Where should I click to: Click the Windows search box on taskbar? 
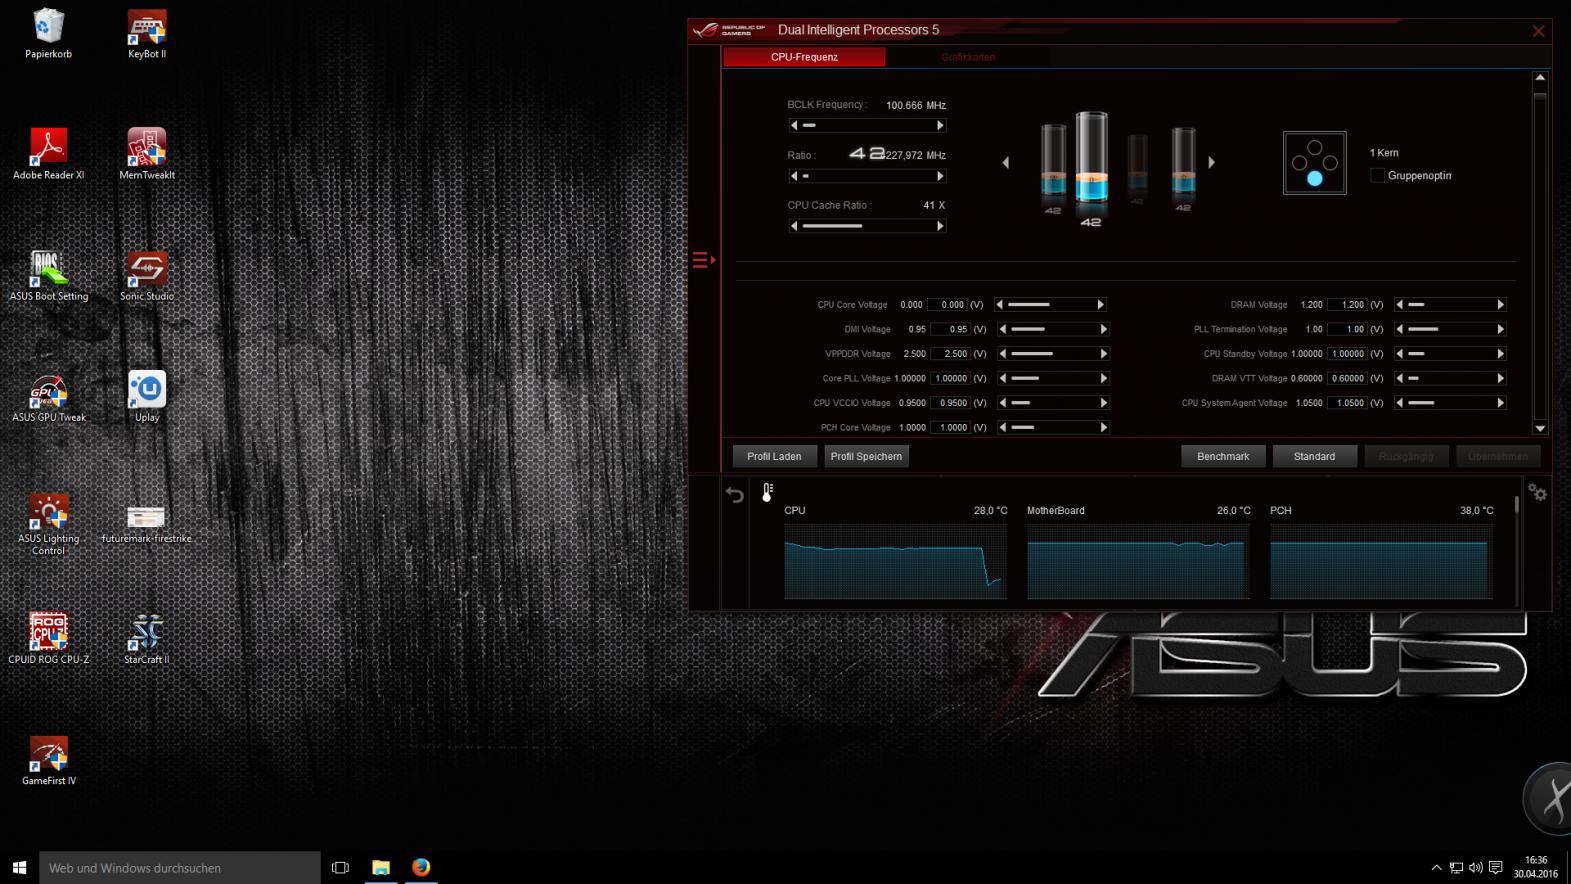pyautogui.click(x=180, y=867)
